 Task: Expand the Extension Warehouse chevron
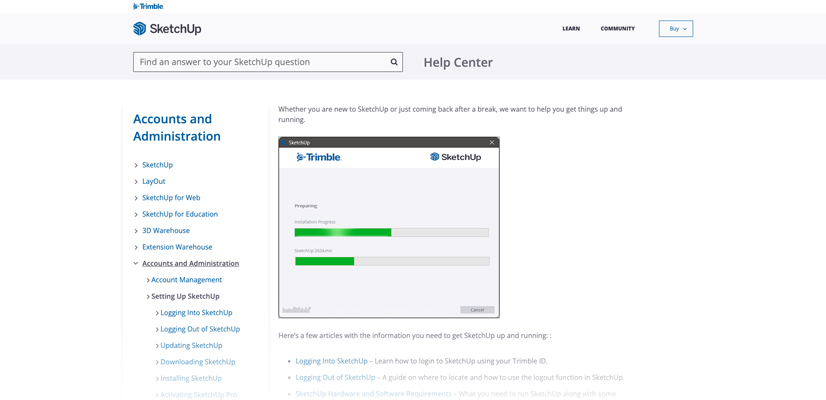(x=136, y=247)
